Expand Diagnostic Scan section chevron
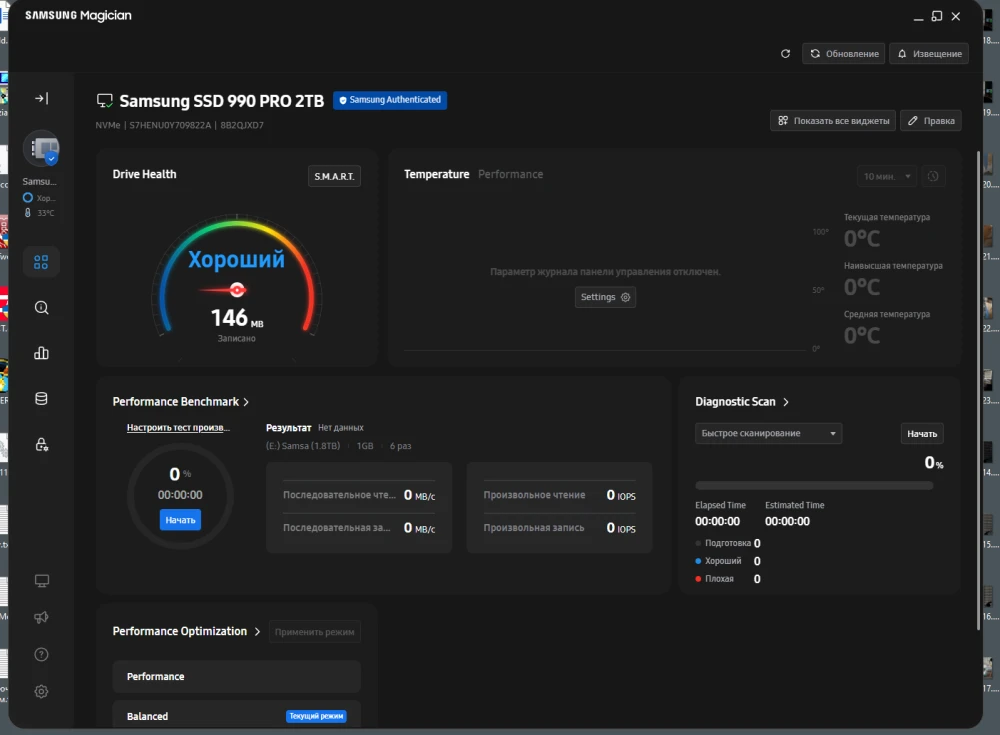The height and width of the screenshot is (735, 1000). coord(786,402)
